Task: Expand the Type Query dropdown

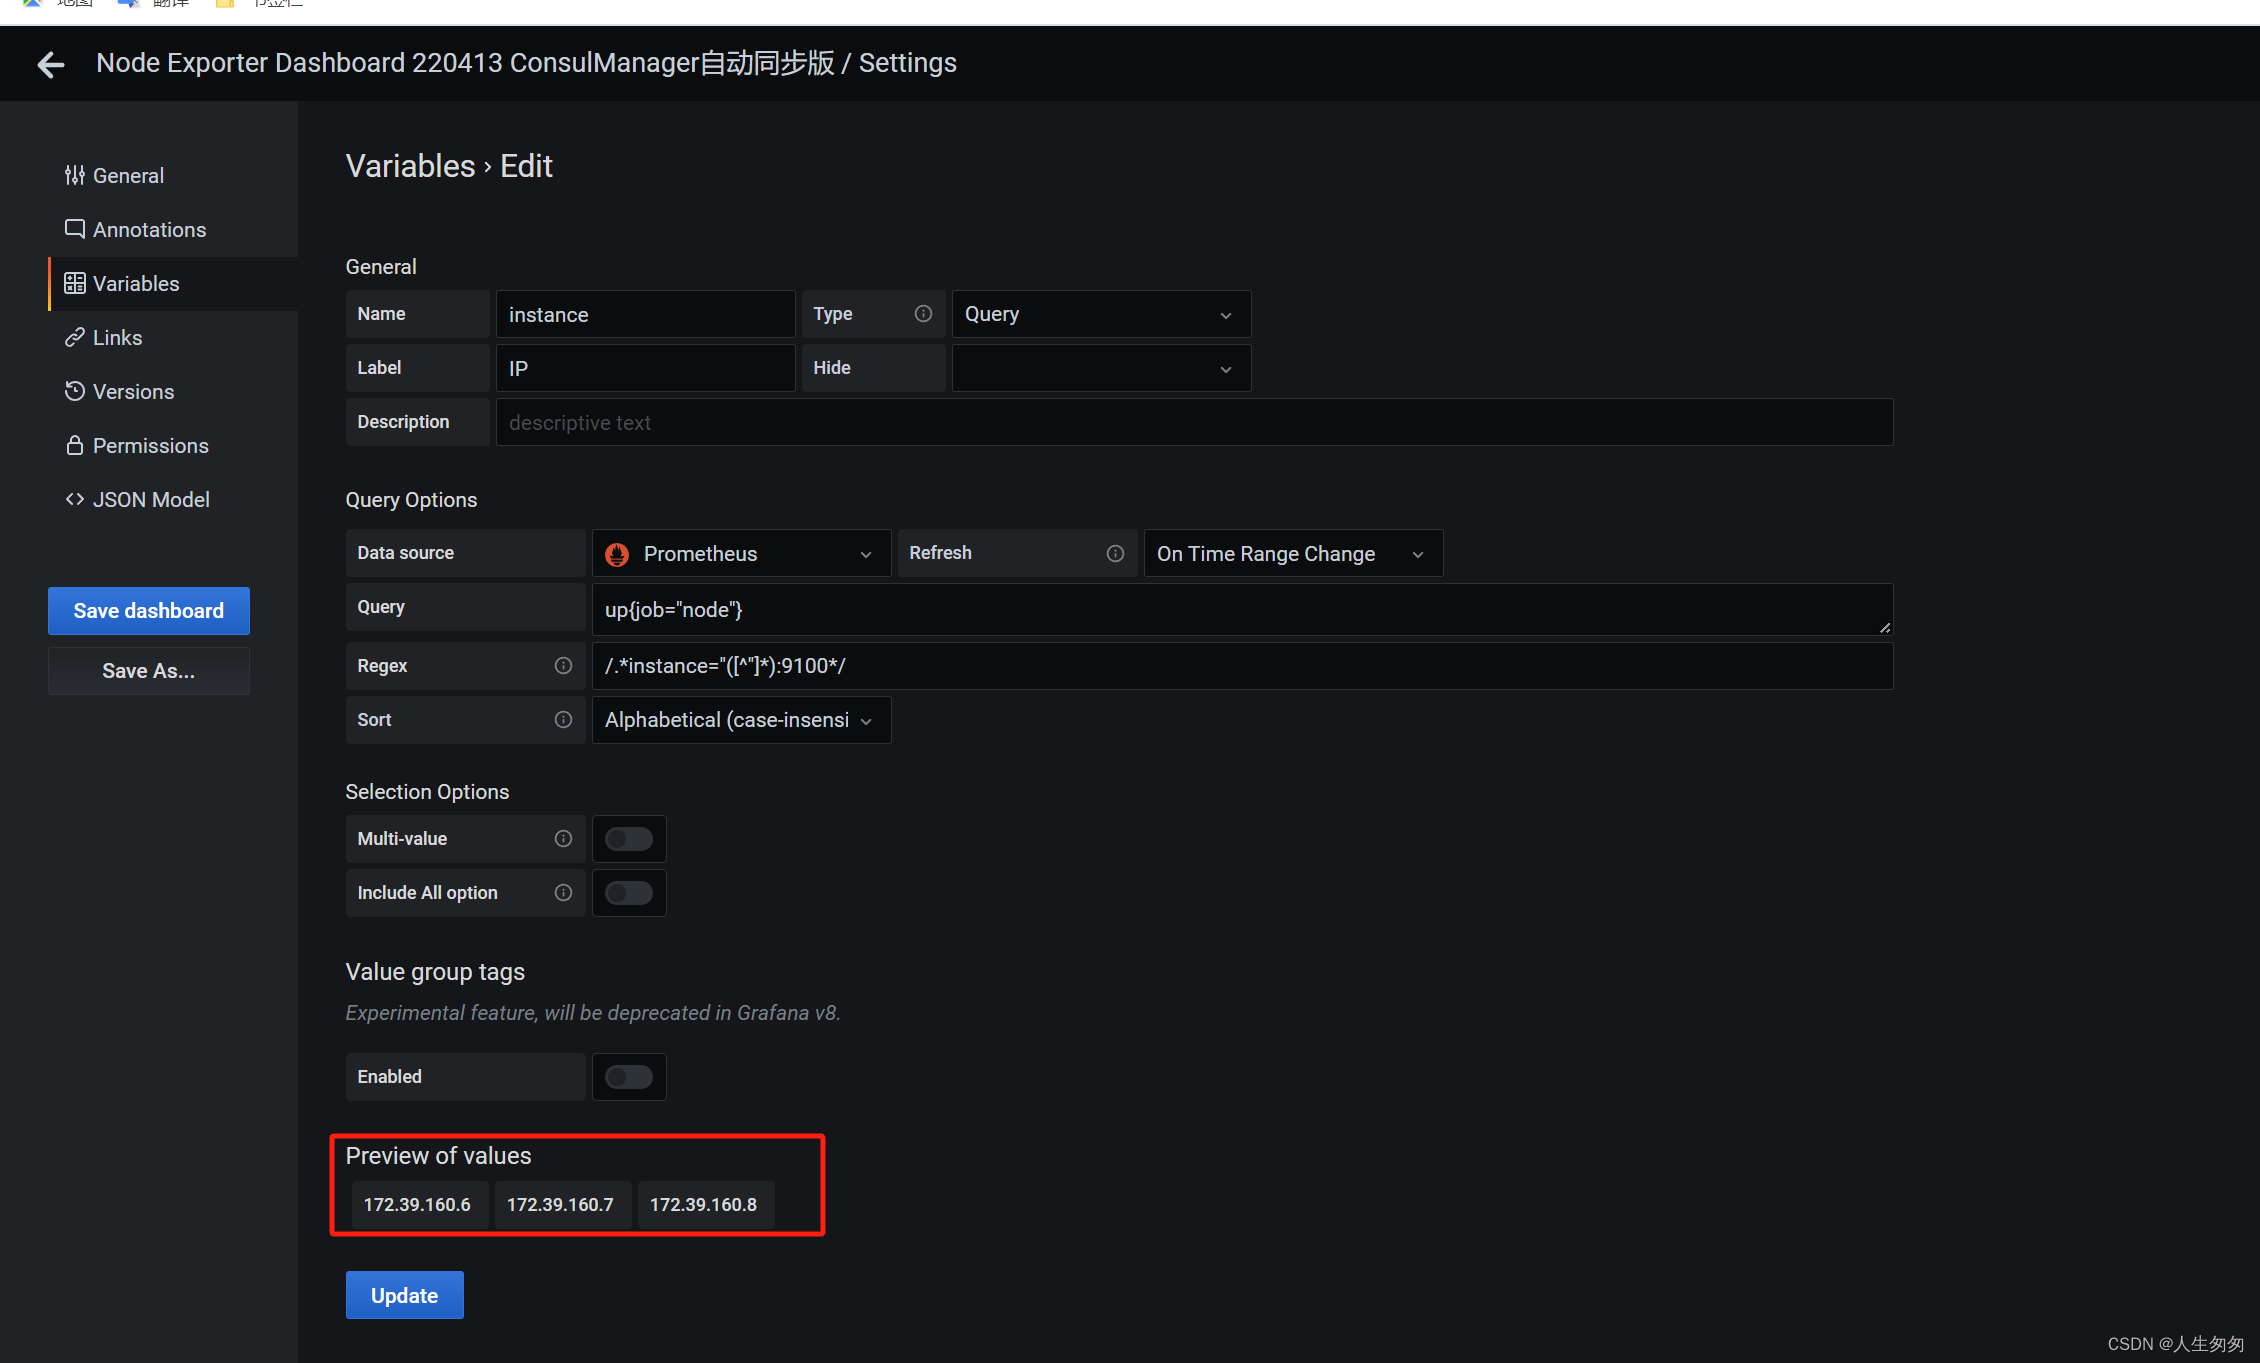Action: pos(1098,313)
